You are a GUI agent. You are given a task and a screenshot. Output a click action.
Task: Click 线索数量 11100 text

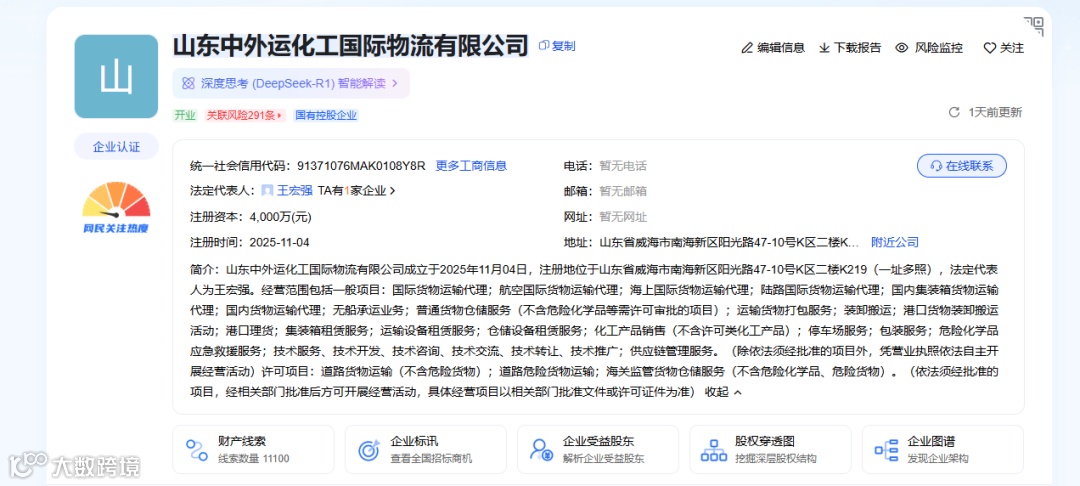[254, 459]
